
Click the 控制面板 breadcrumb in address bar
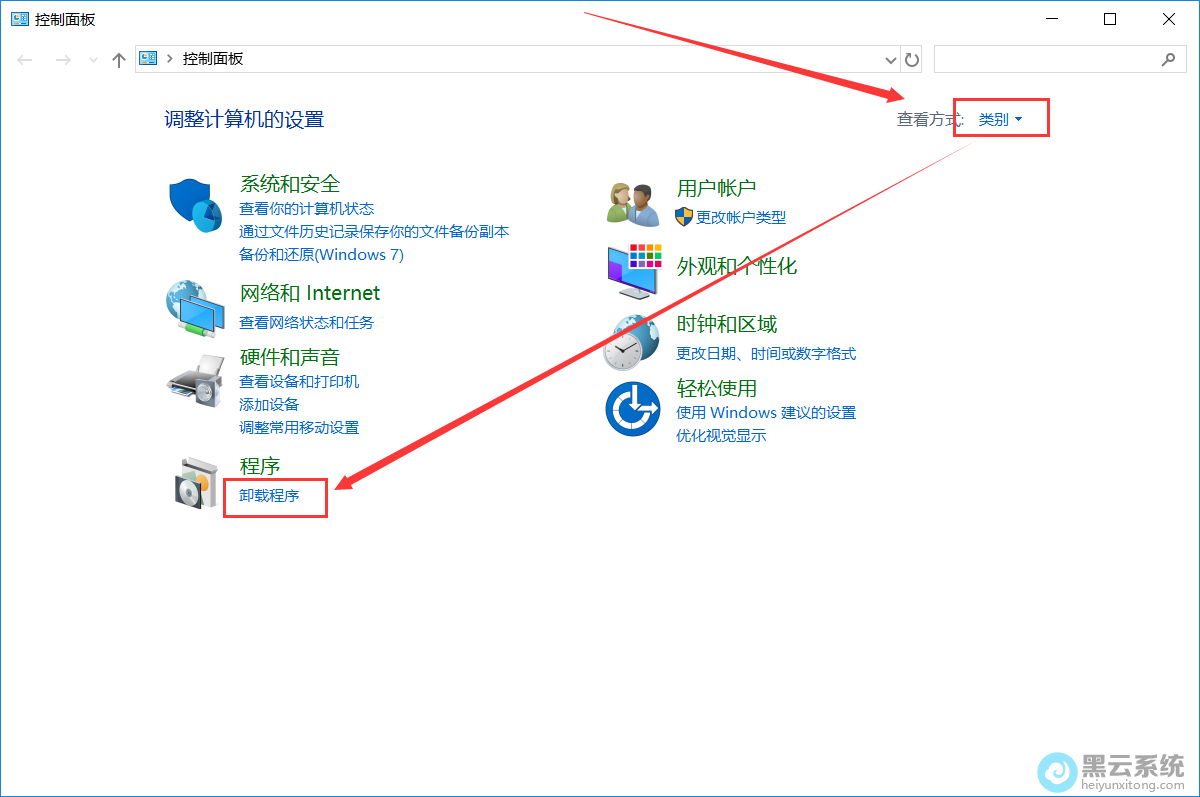pyautogui.click(x=213, y=59)
